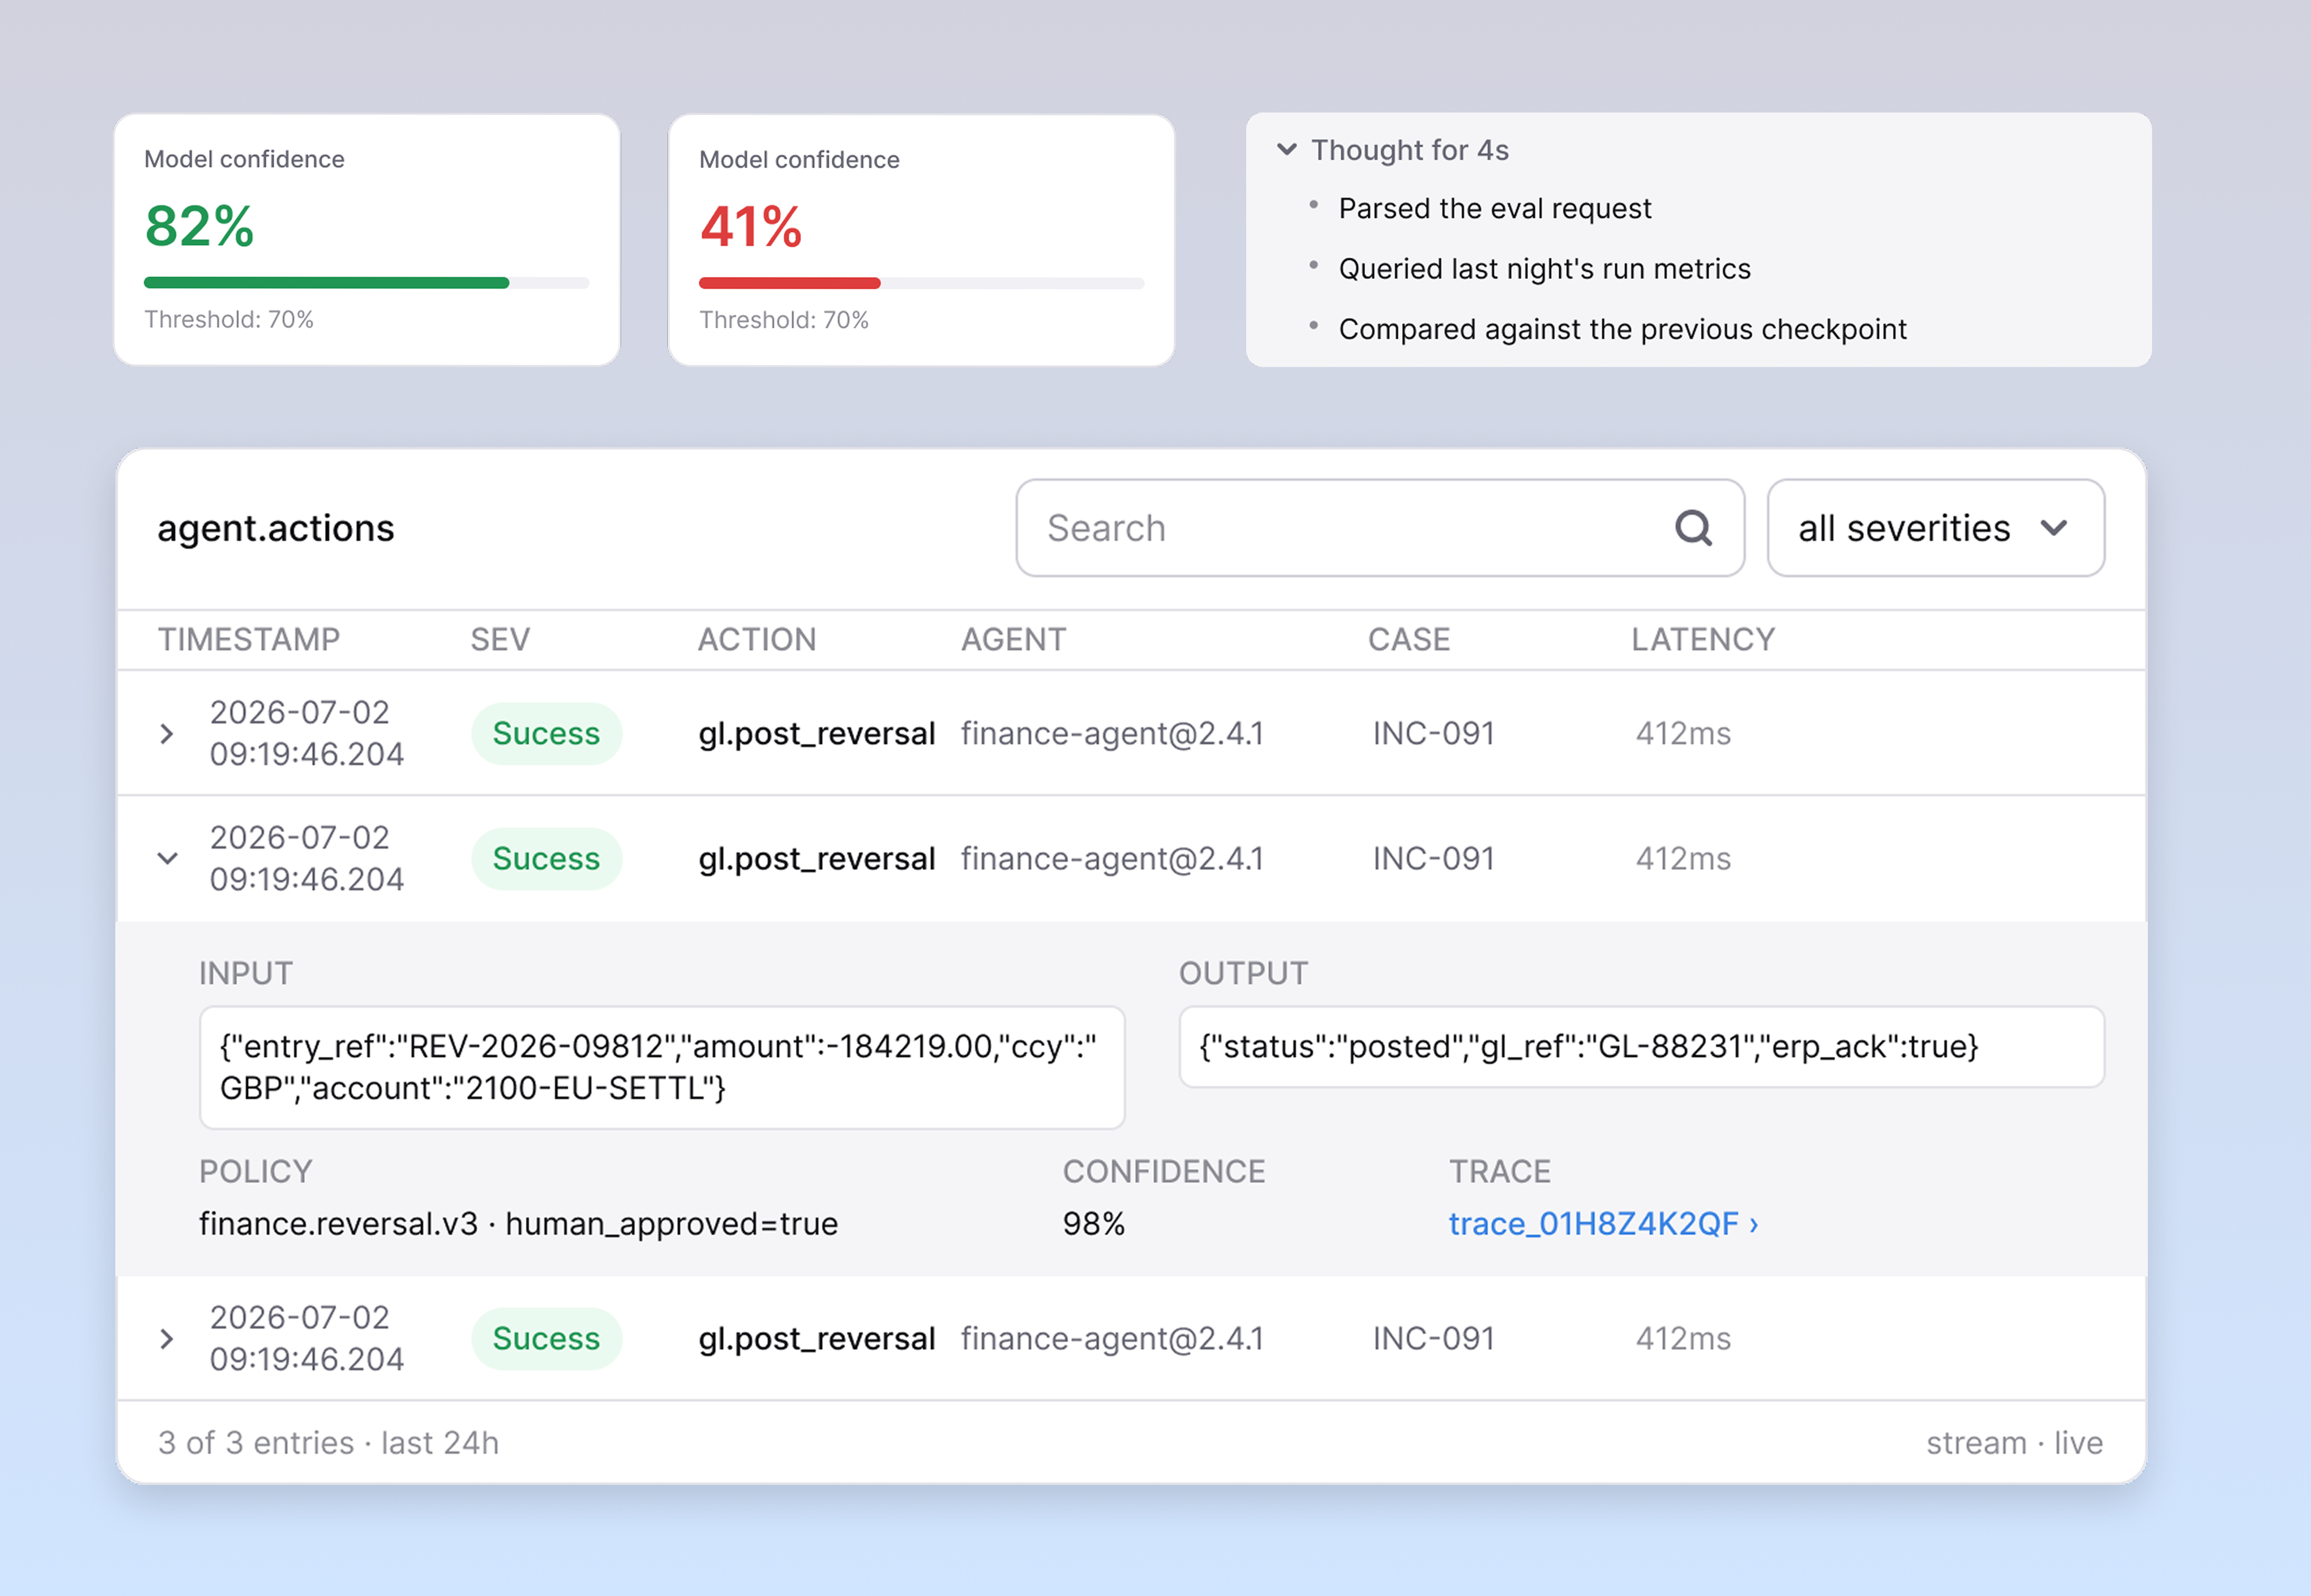Expand the collapsed entry just below table headers
The image size is (2311, 1596).
point(167,734)
